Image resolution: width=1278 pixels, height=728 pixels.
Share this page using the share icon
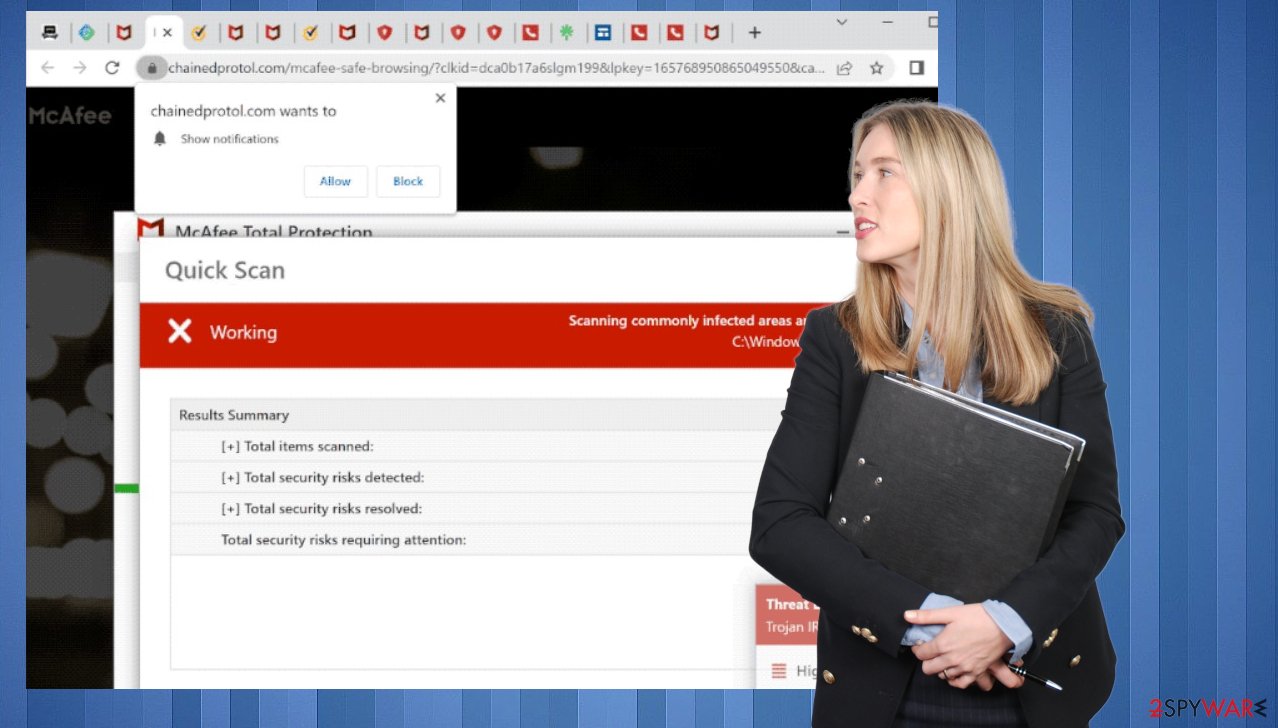coord(845,68)
